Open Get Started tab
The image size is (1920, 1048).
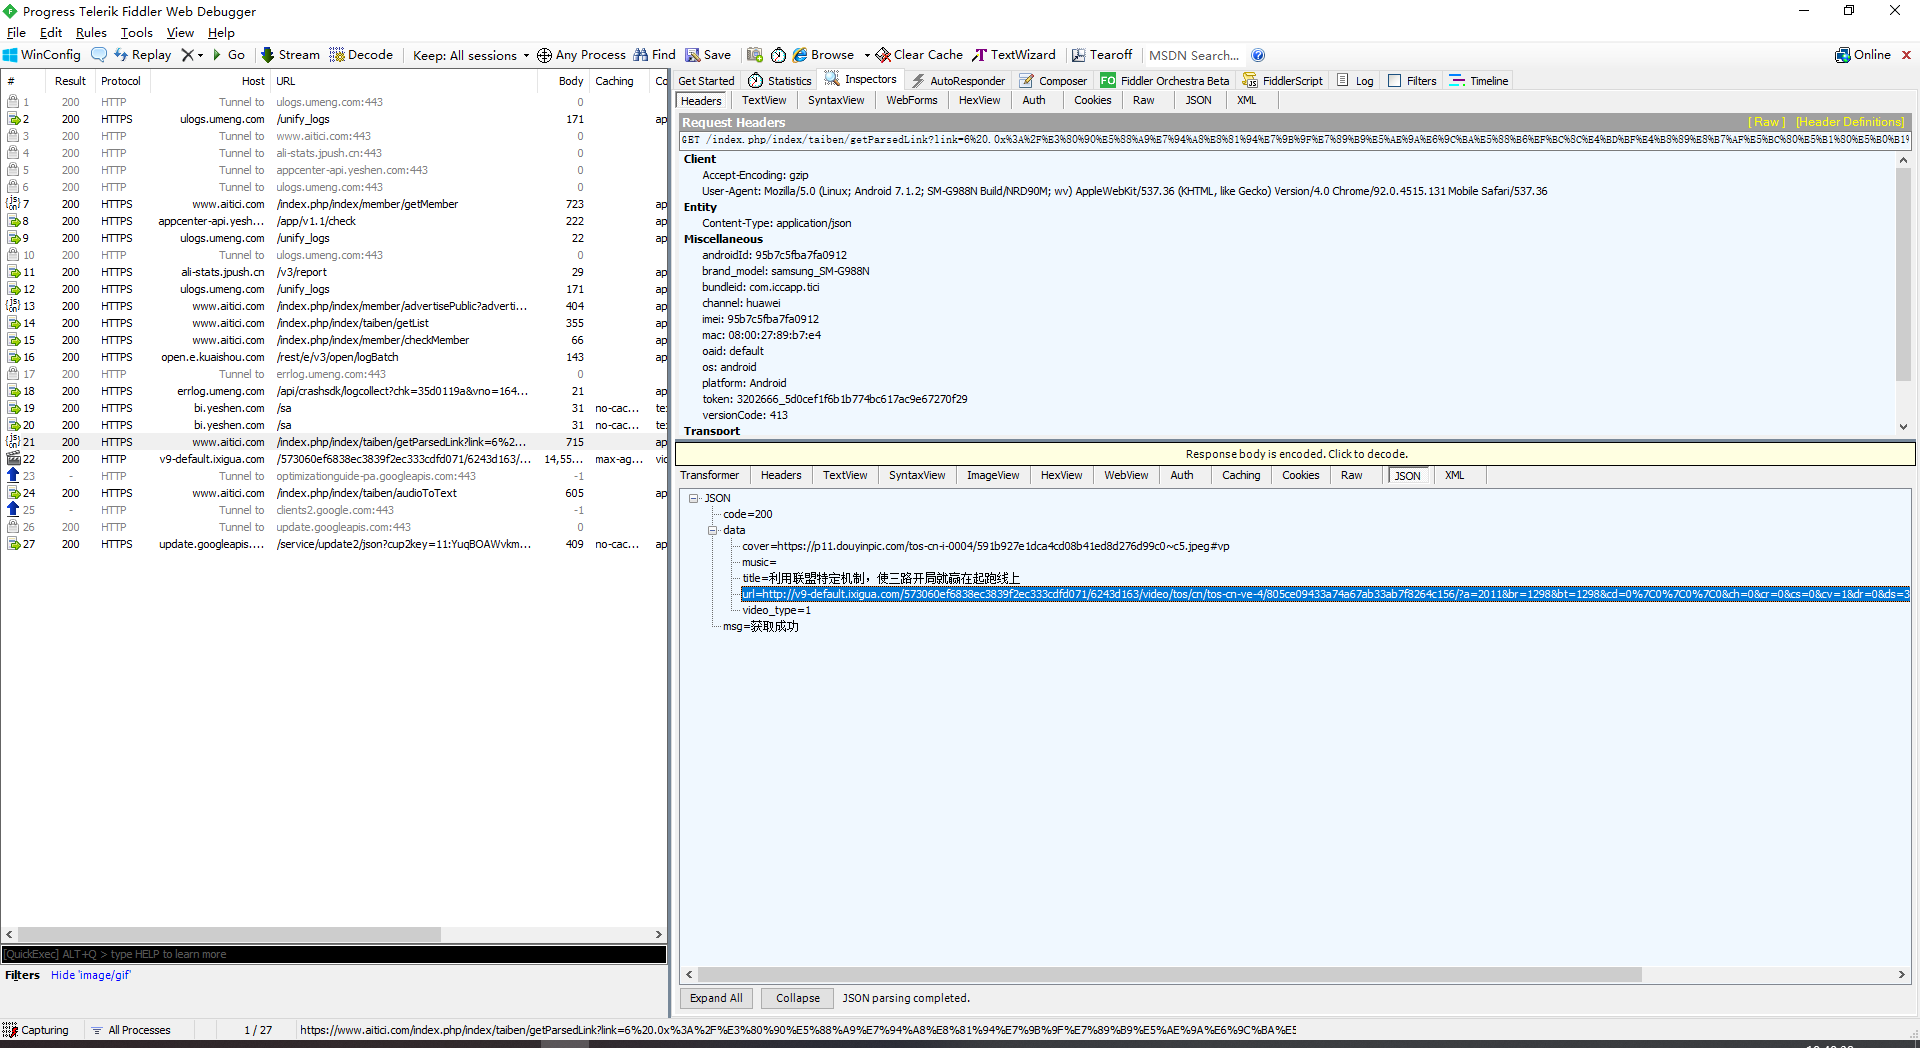tap(706, 81)
